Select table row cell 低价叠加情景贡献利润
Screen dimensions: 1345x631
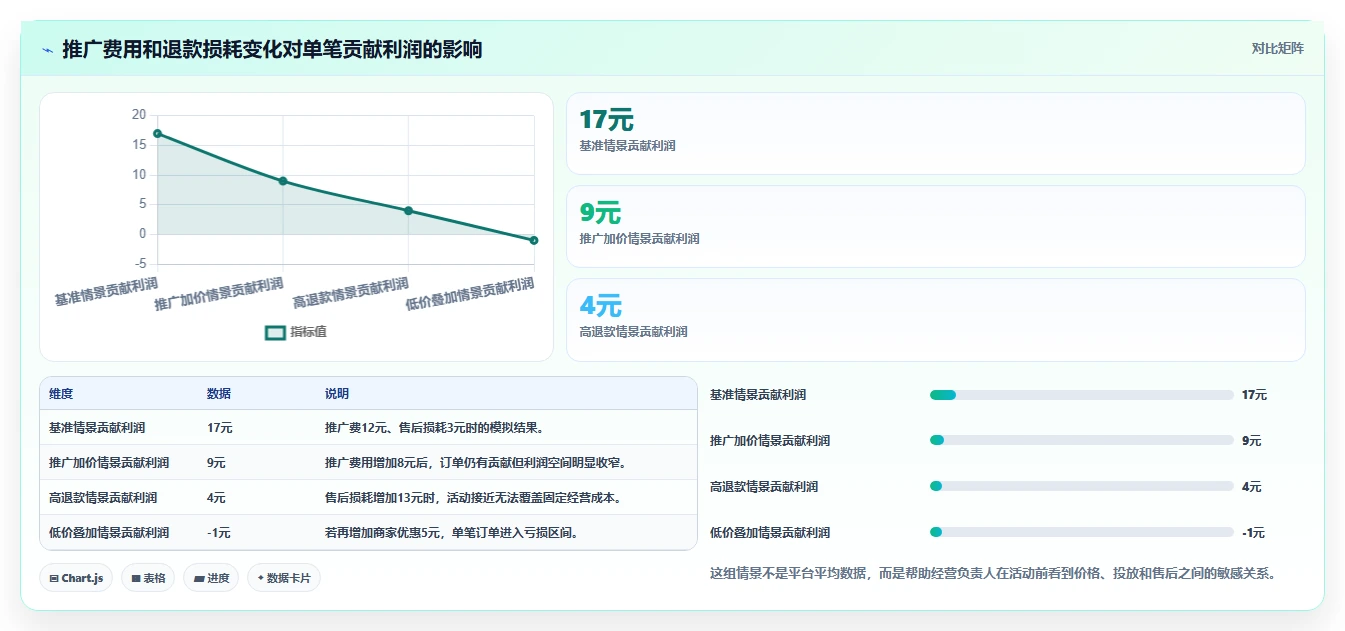coord(109,532)
